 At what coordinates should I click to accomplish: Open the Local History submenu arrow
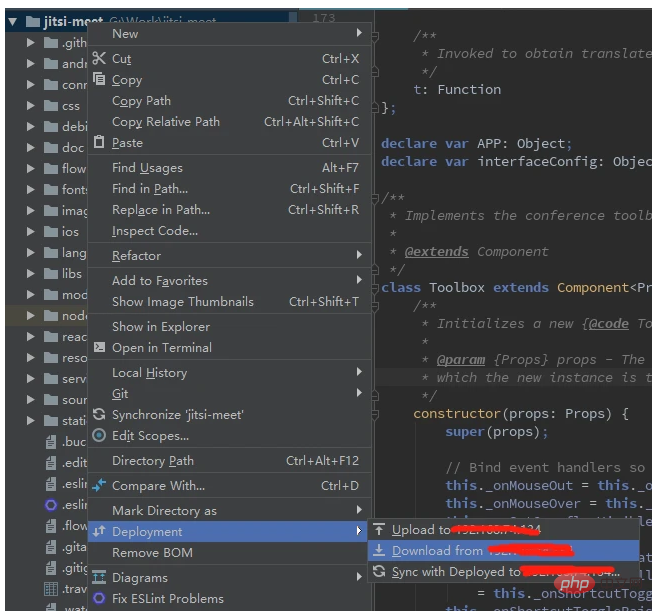(359, 372)
